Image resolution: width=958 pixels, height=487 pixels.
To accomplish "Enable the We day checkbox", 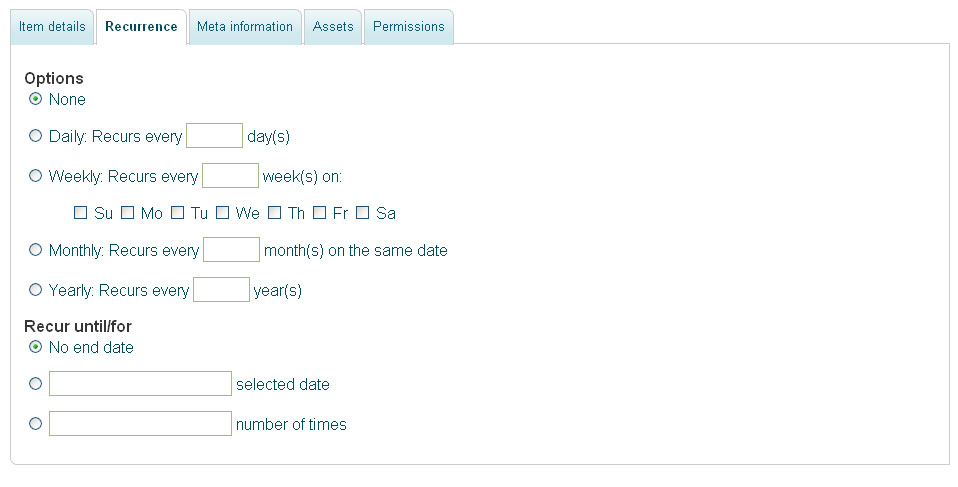I will [x=222, y=213].
